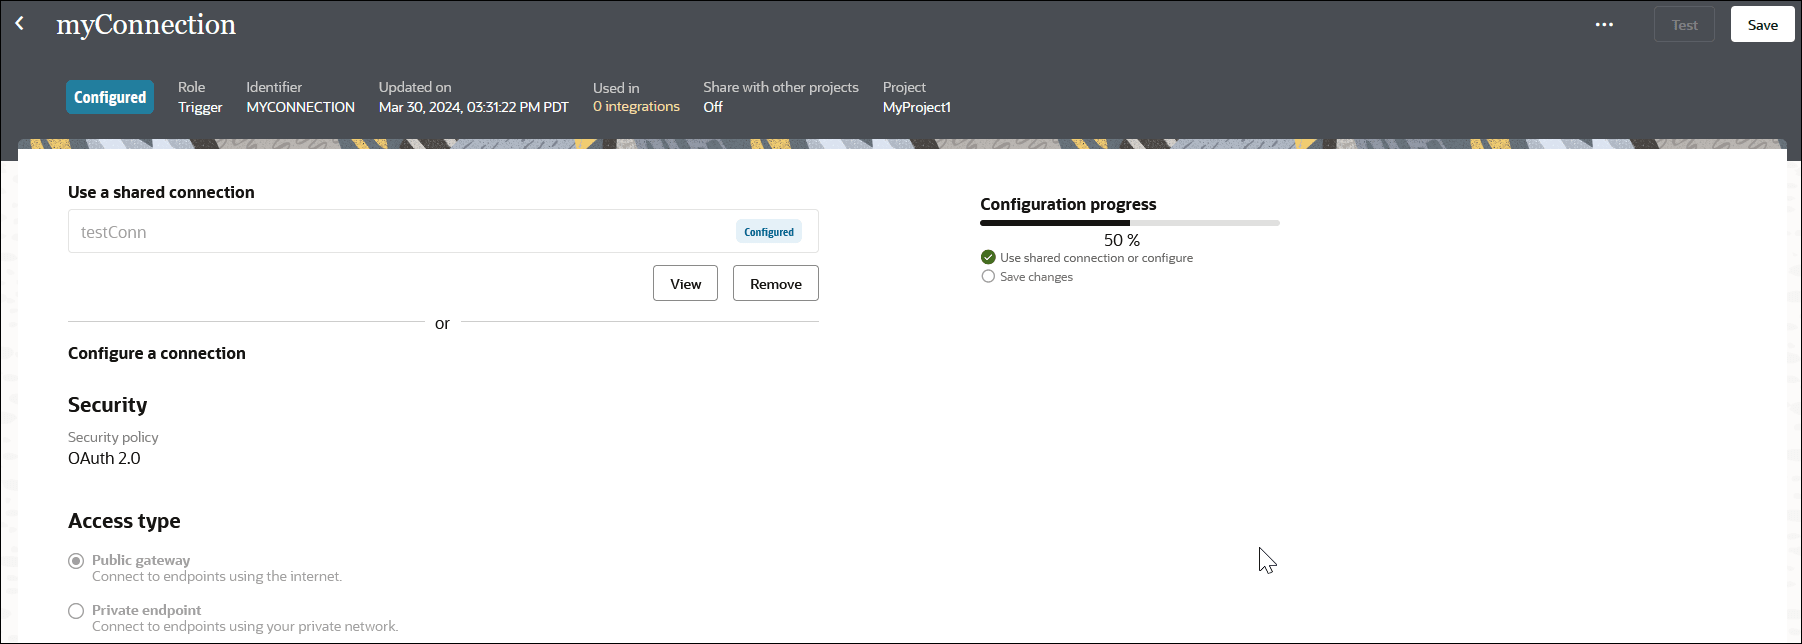Viewport: 1802px width, 644px height.
Task: Click the Configuration progress heading
Action: coord(1068,204)
